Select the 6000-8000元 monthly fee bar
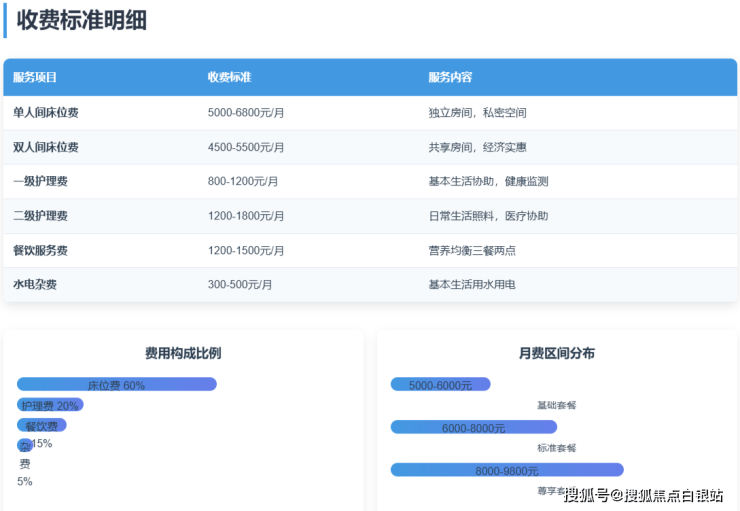 click(473, 427)
